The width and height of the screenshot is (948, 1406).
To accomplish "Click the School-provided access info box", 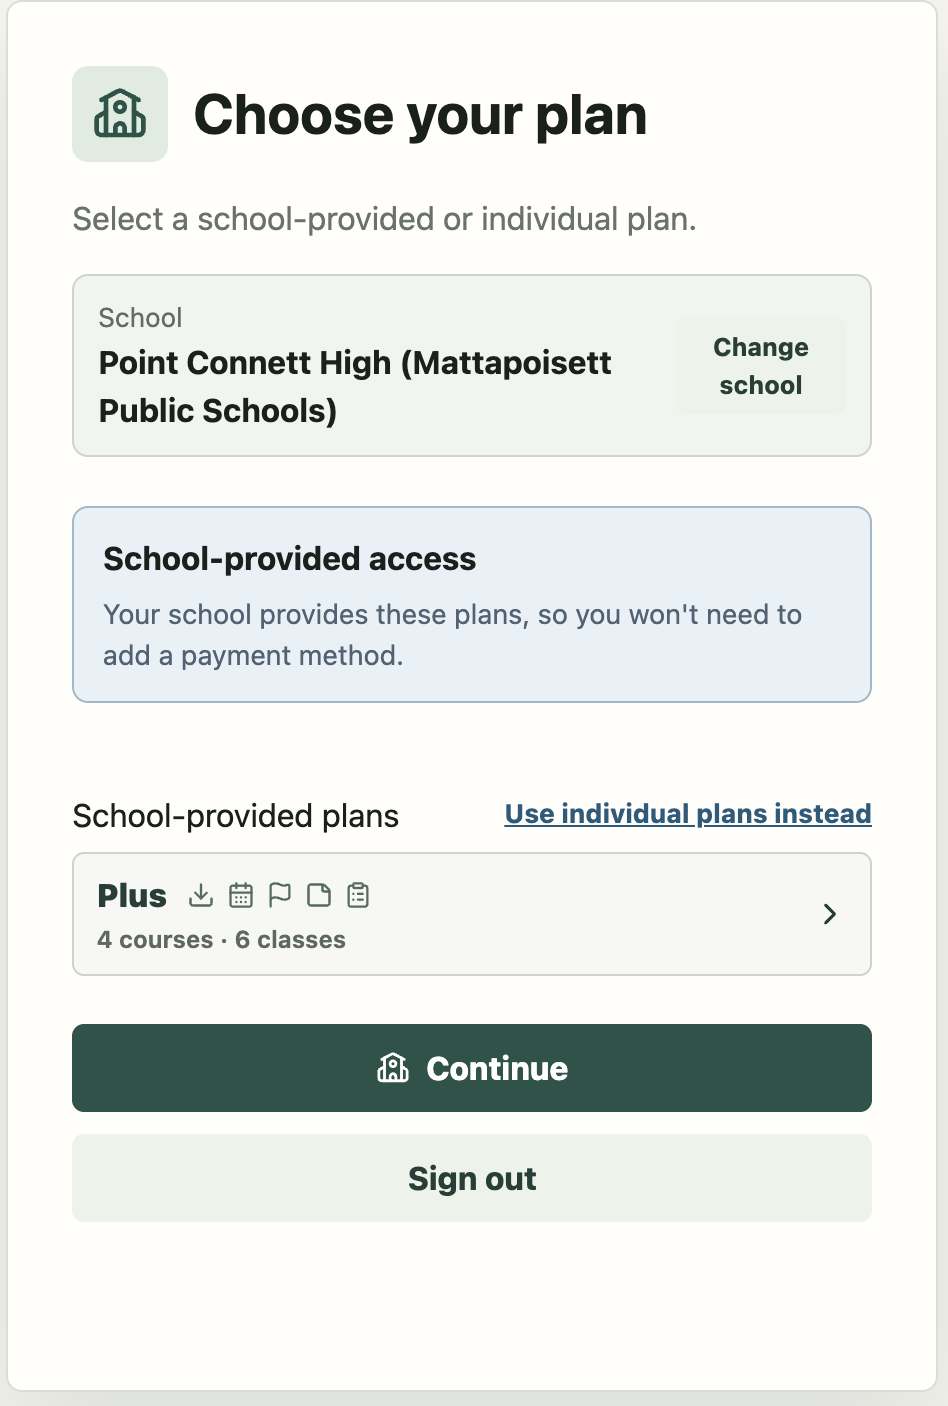I will (x=472, y=605).
